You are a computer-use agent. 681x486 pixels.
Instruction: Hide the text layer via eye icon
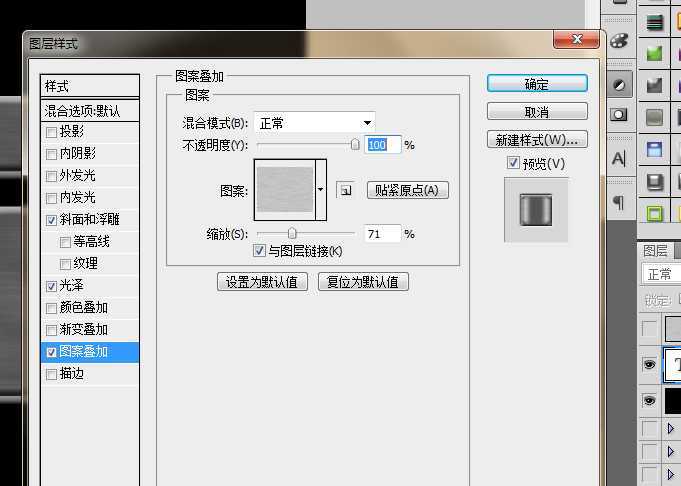[x=649, y=364]
